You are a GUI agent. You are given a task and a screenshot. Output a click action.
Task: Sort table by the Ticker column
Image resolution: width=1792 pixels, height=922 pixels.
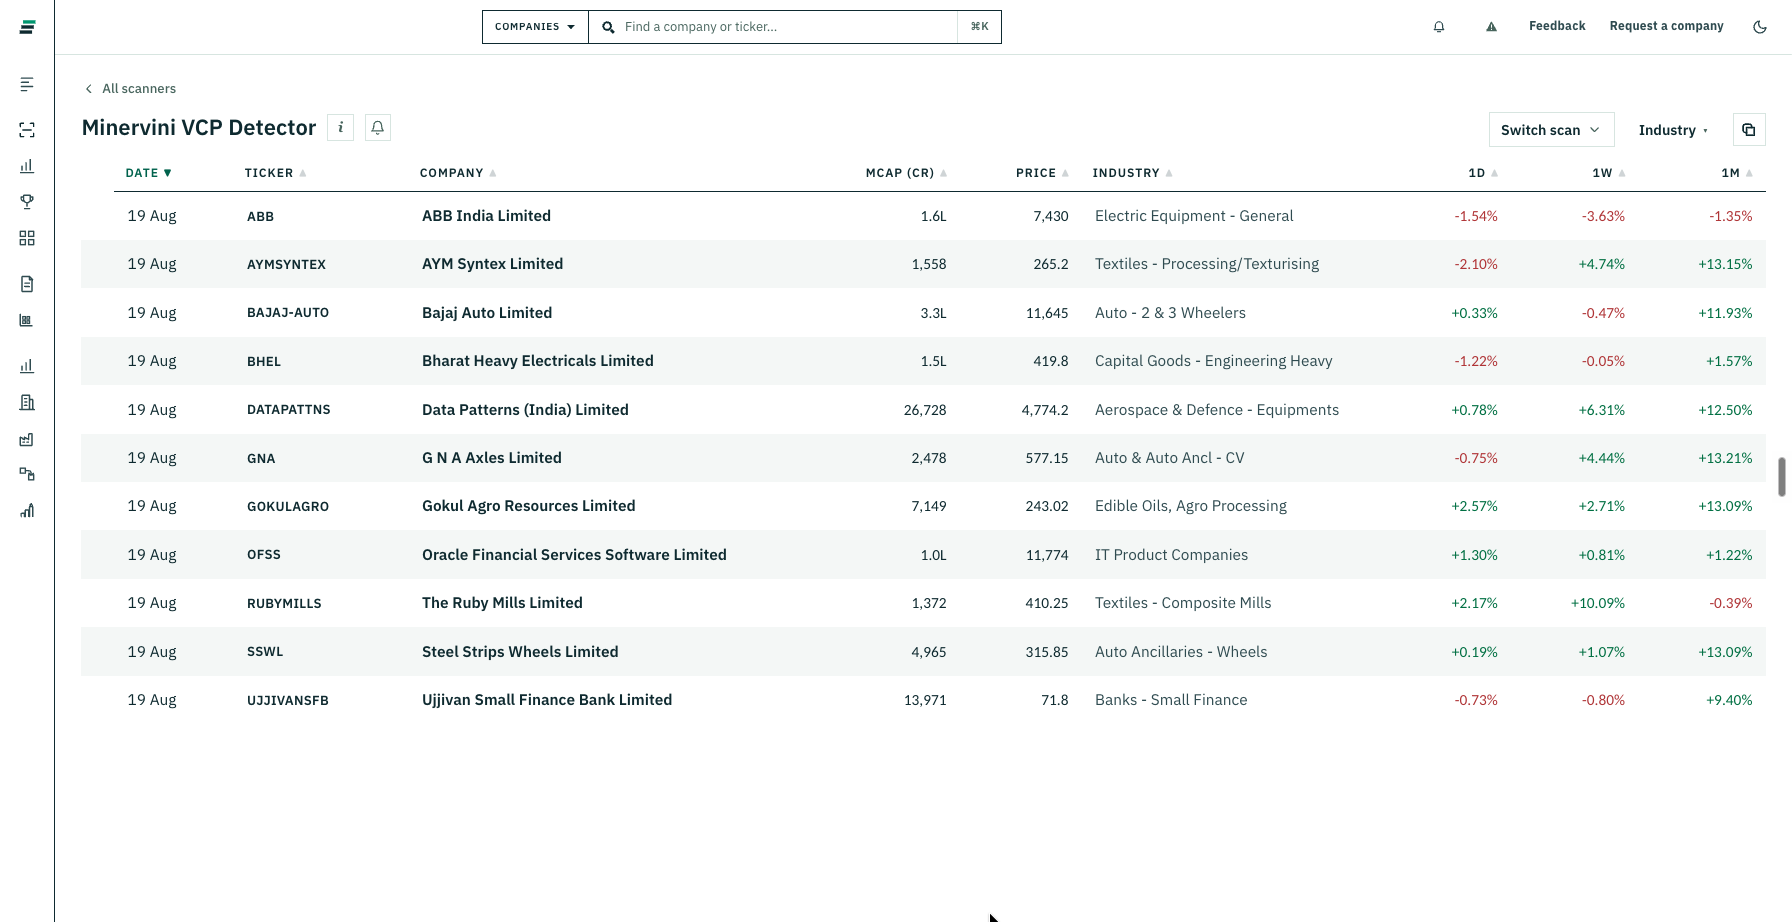click(x=275, y=173)
